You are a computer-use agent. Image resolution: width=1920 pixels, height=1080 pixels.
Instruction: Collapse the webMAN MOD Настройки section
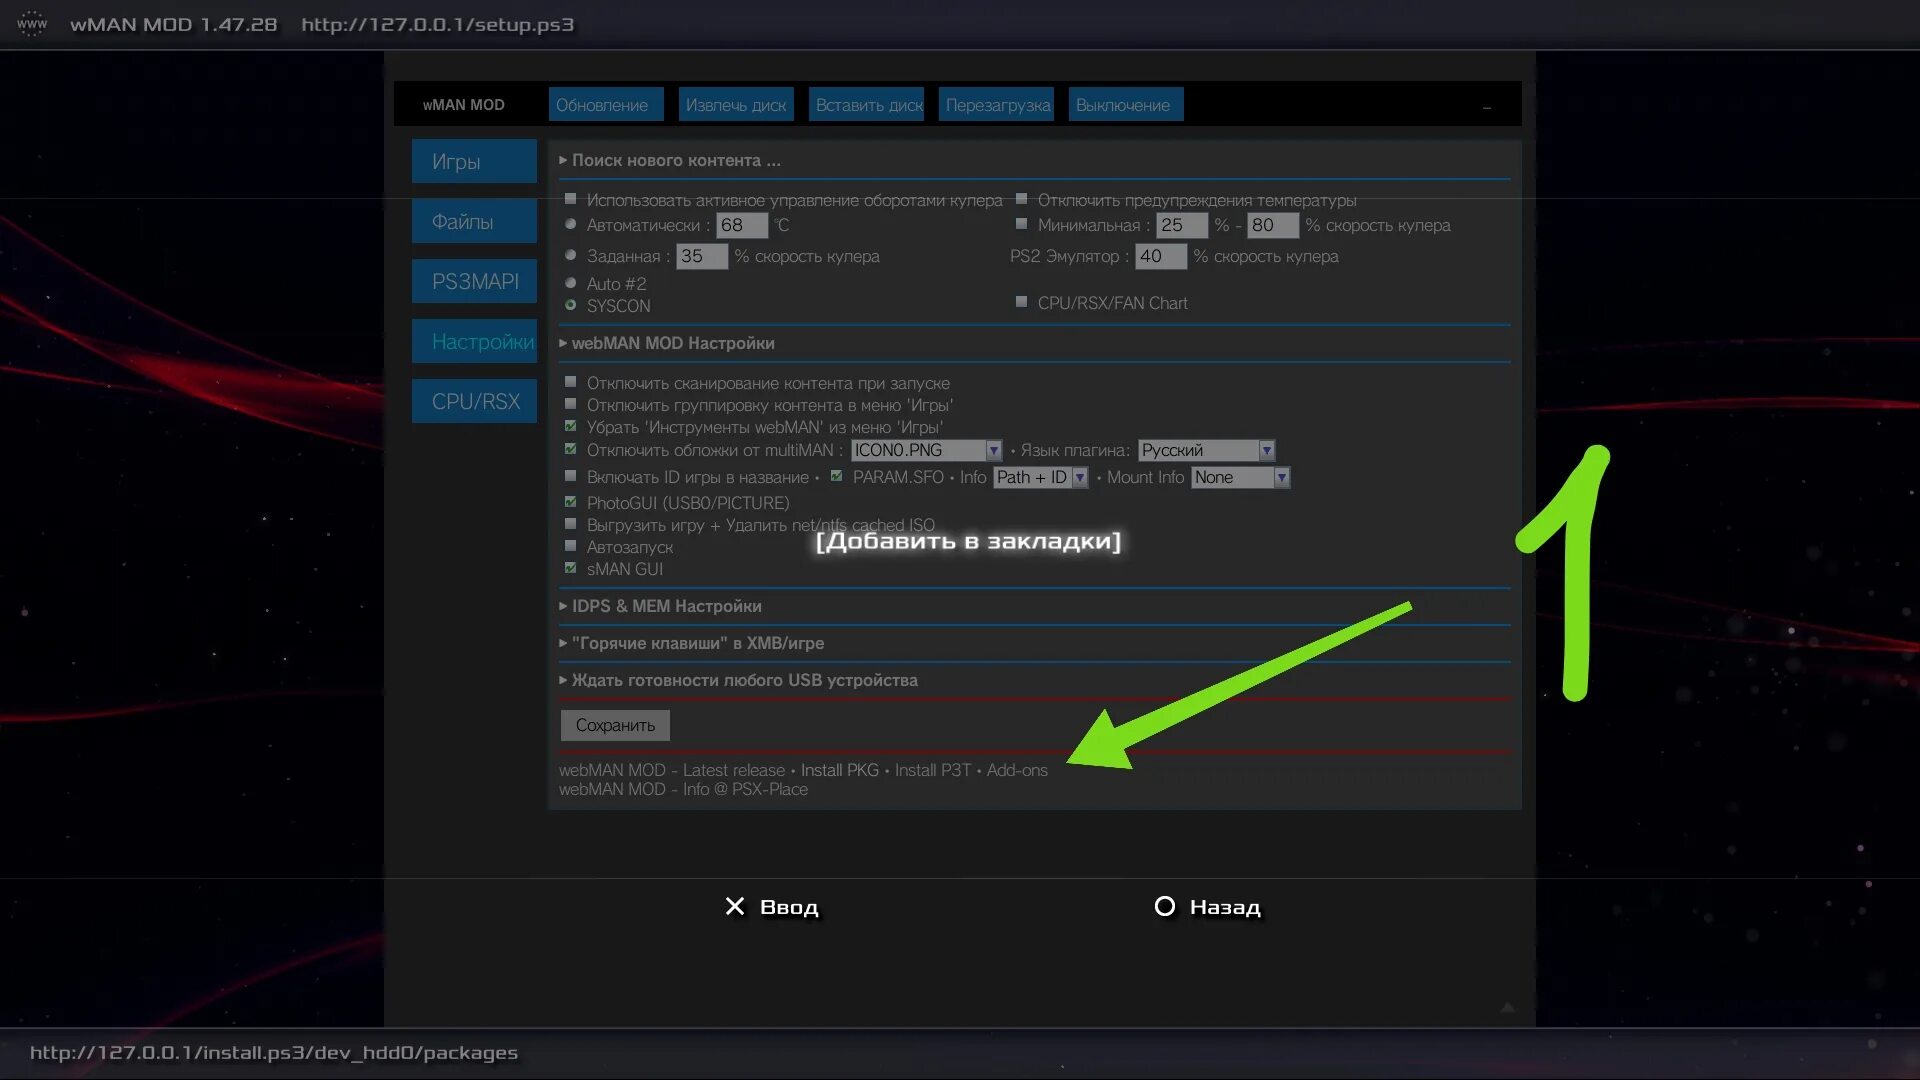[x=667, y=343]
